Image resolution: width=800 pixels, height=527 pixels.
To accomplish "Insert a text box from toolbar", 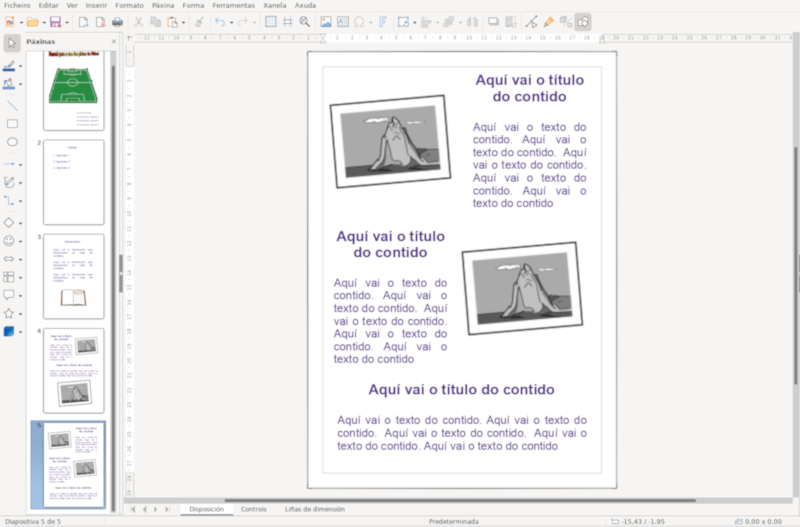I will point(343,21).
